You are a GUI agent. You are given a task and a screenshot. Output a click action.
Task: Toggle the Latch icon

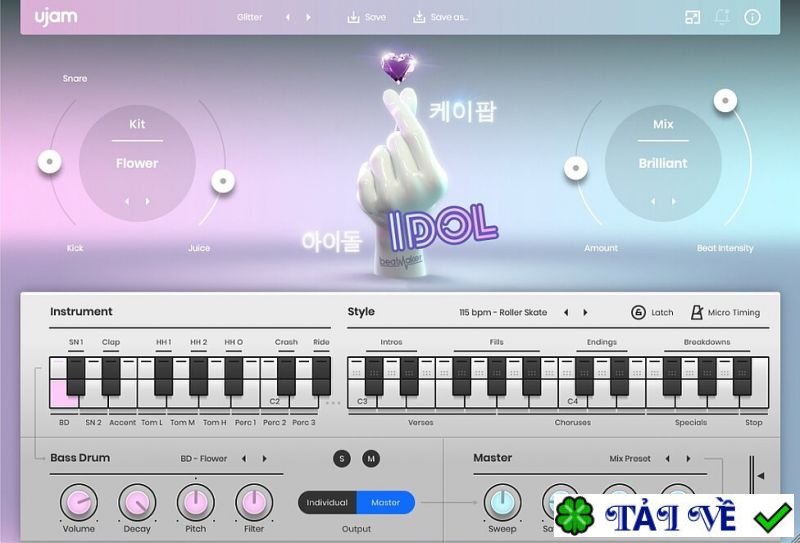[x=638, y=312]
